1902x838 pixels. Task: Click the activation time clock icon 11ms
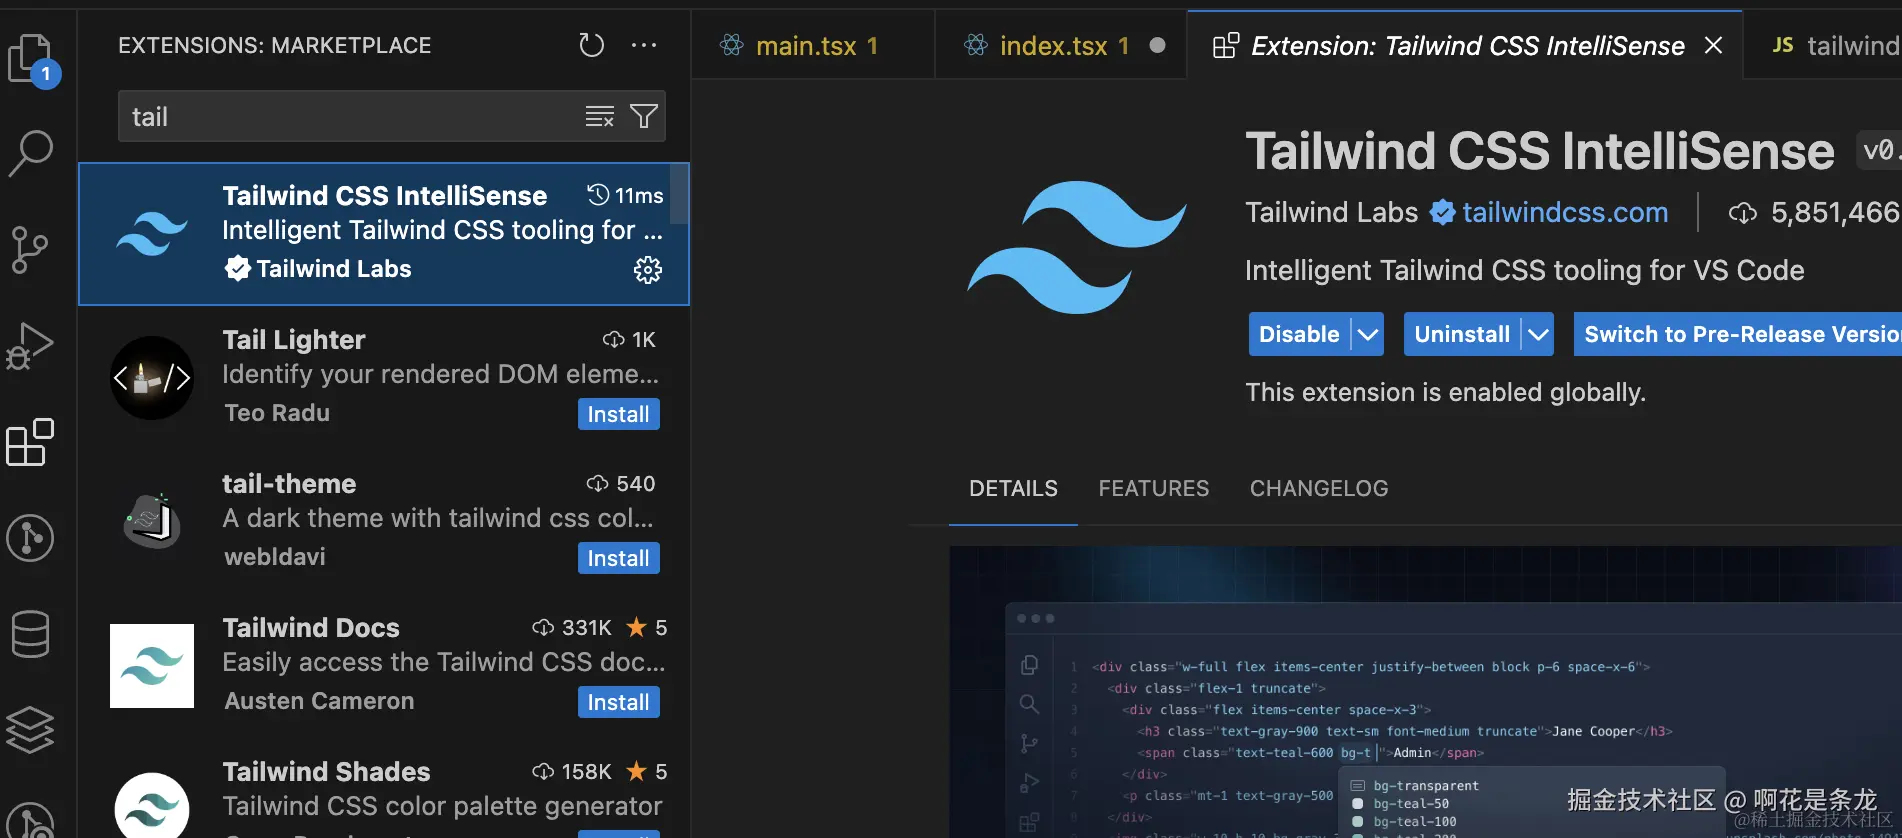(x=598, y=195)
